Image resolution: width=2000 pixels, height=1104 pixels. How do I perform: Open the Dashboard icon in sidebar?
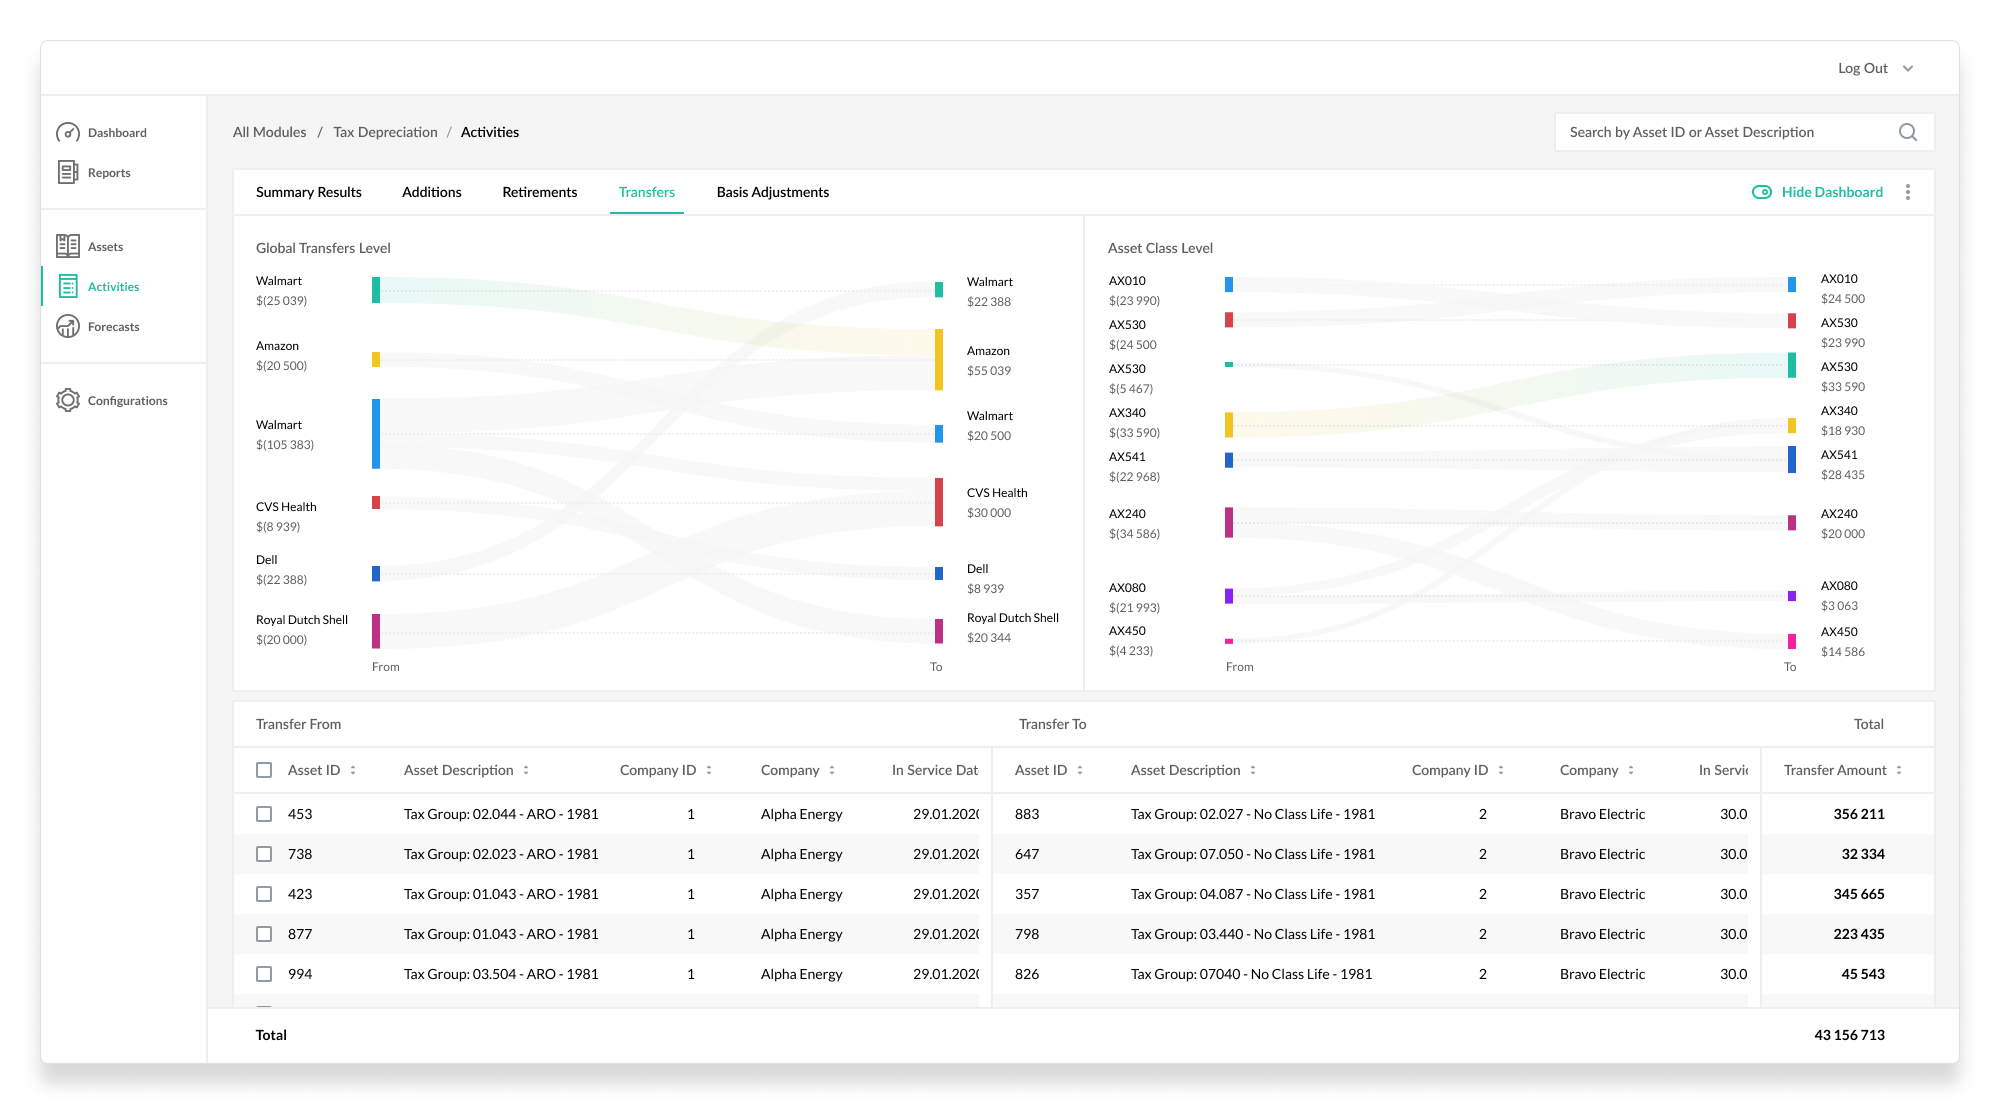point(68,133)
